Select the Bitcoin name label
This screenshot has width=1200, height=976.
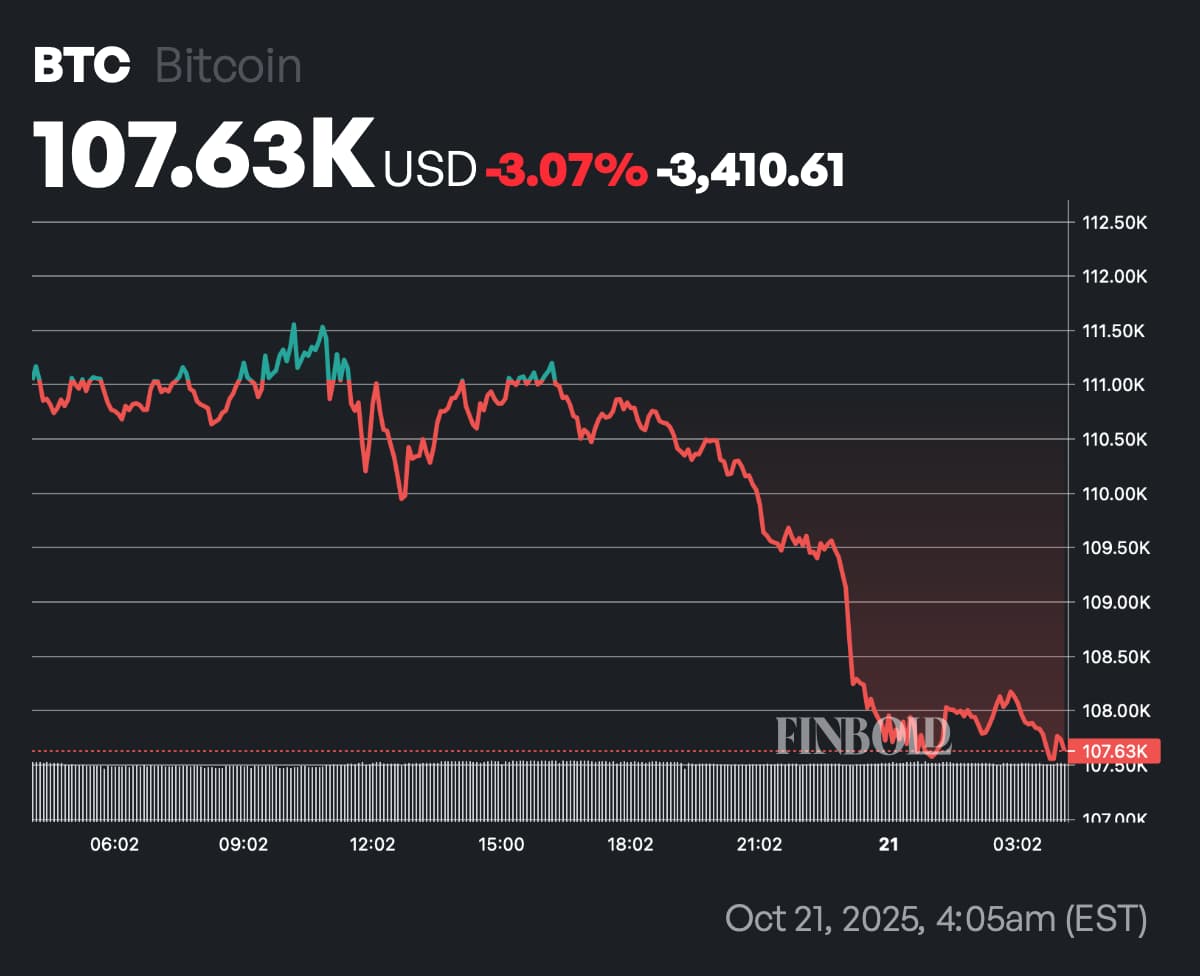(x=229, y=66)
